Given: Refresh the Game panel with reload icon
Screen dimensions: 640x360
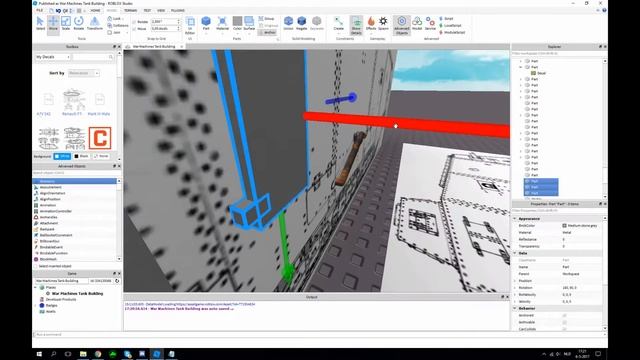Looking at the screenshot, I should click(x=117, y=281).
